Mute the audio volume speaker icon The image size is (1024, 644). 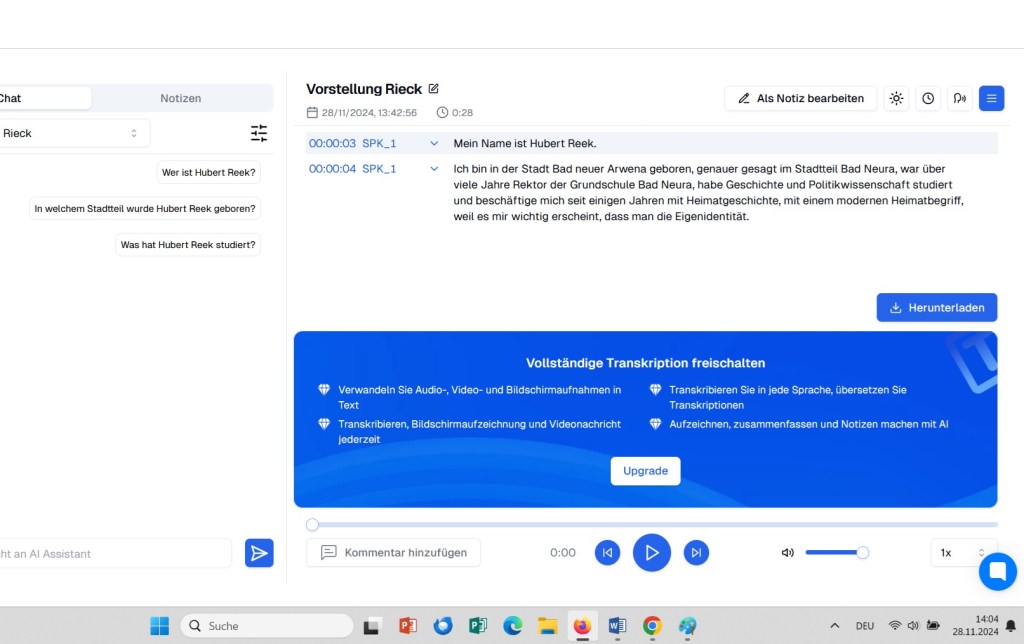tap(788, 552)
